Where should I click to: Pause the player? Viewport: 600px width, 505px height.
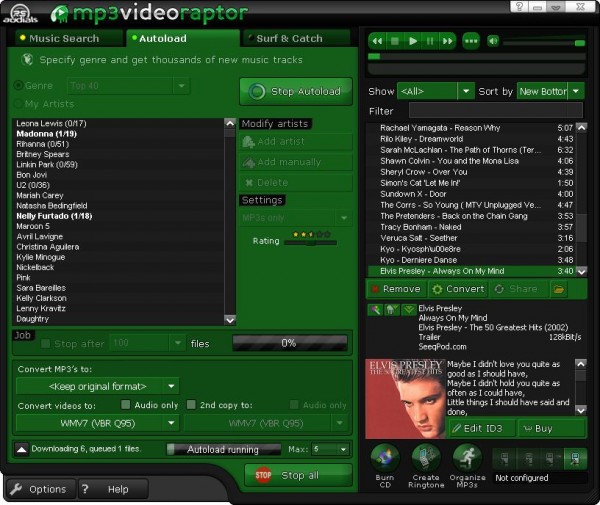[x=430, y=41]
